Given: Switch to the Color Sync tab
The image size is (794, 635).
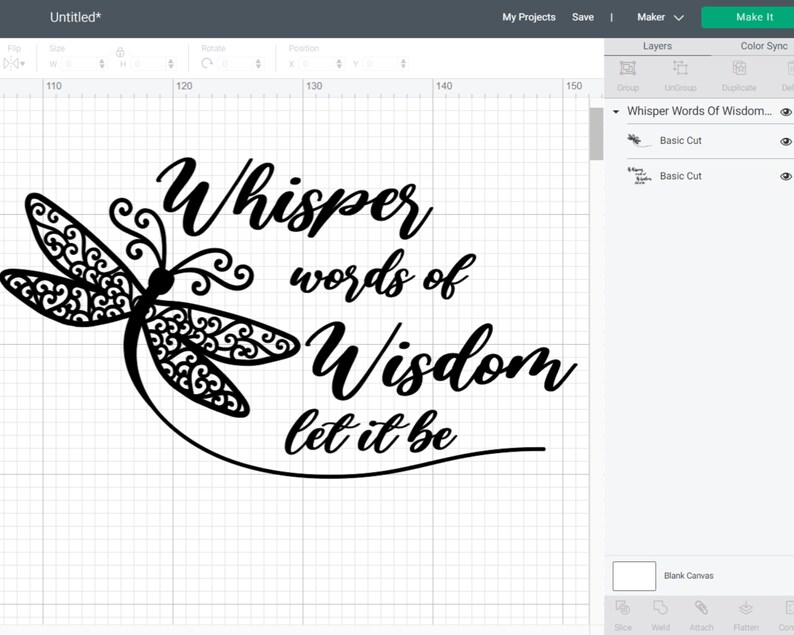Looking at the screenshot, I should [x=764, y=46].
